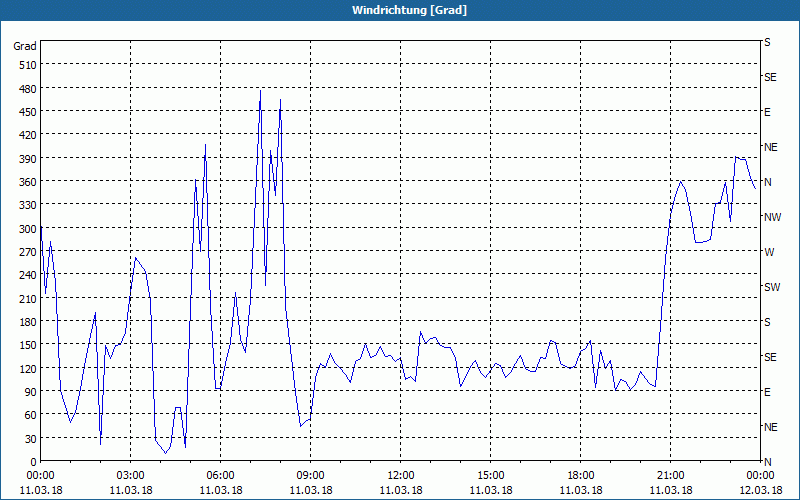Click the 11.03.18 date under 12:00

point(401,490)
